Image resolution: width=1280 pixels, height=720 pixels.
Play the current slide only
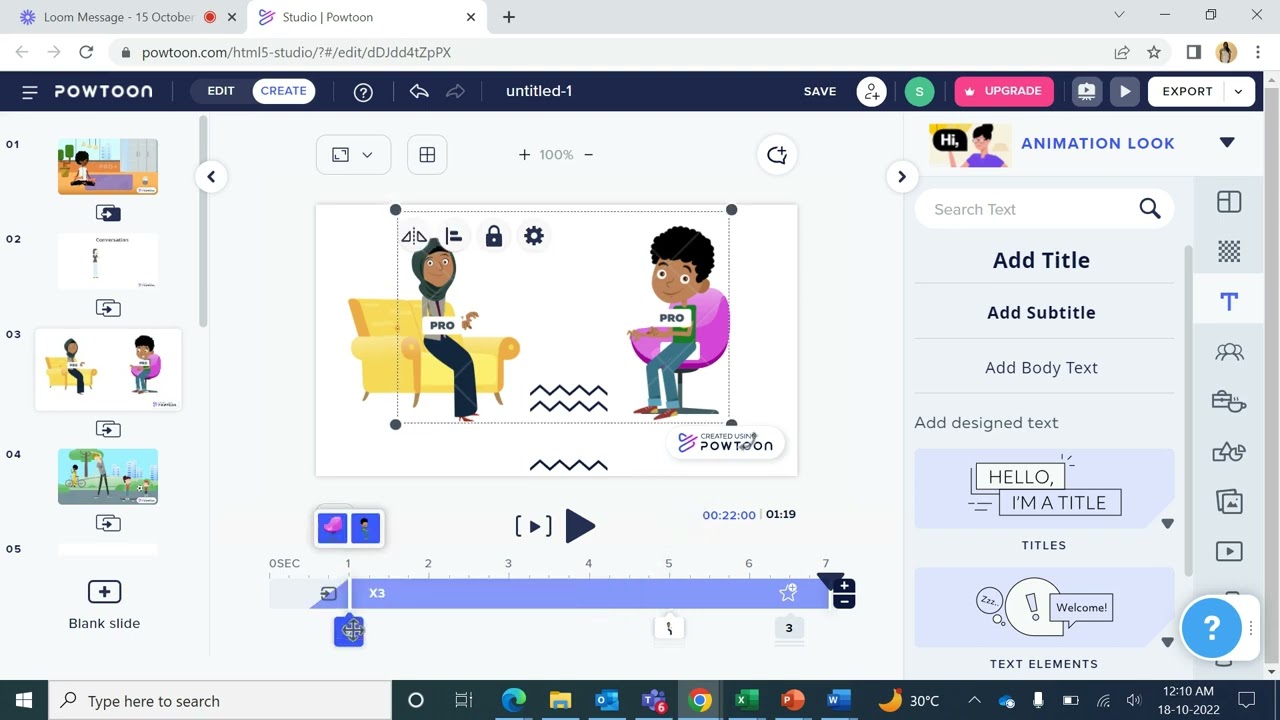tap(533, 526)
